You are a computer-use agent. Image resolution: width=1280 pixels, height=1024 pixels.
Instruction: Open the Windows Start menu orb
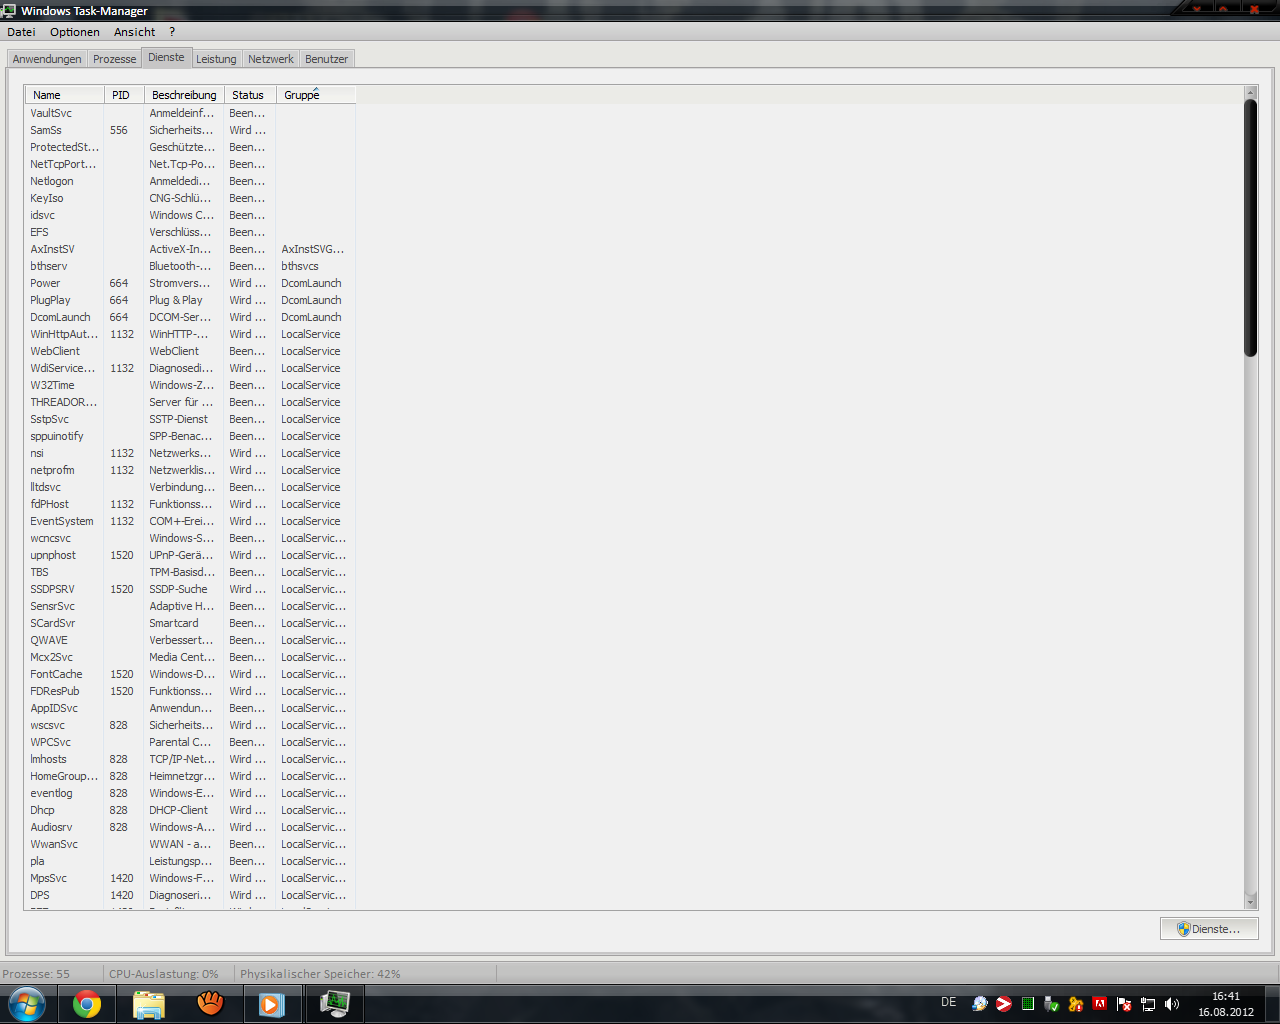point(26,1004)
